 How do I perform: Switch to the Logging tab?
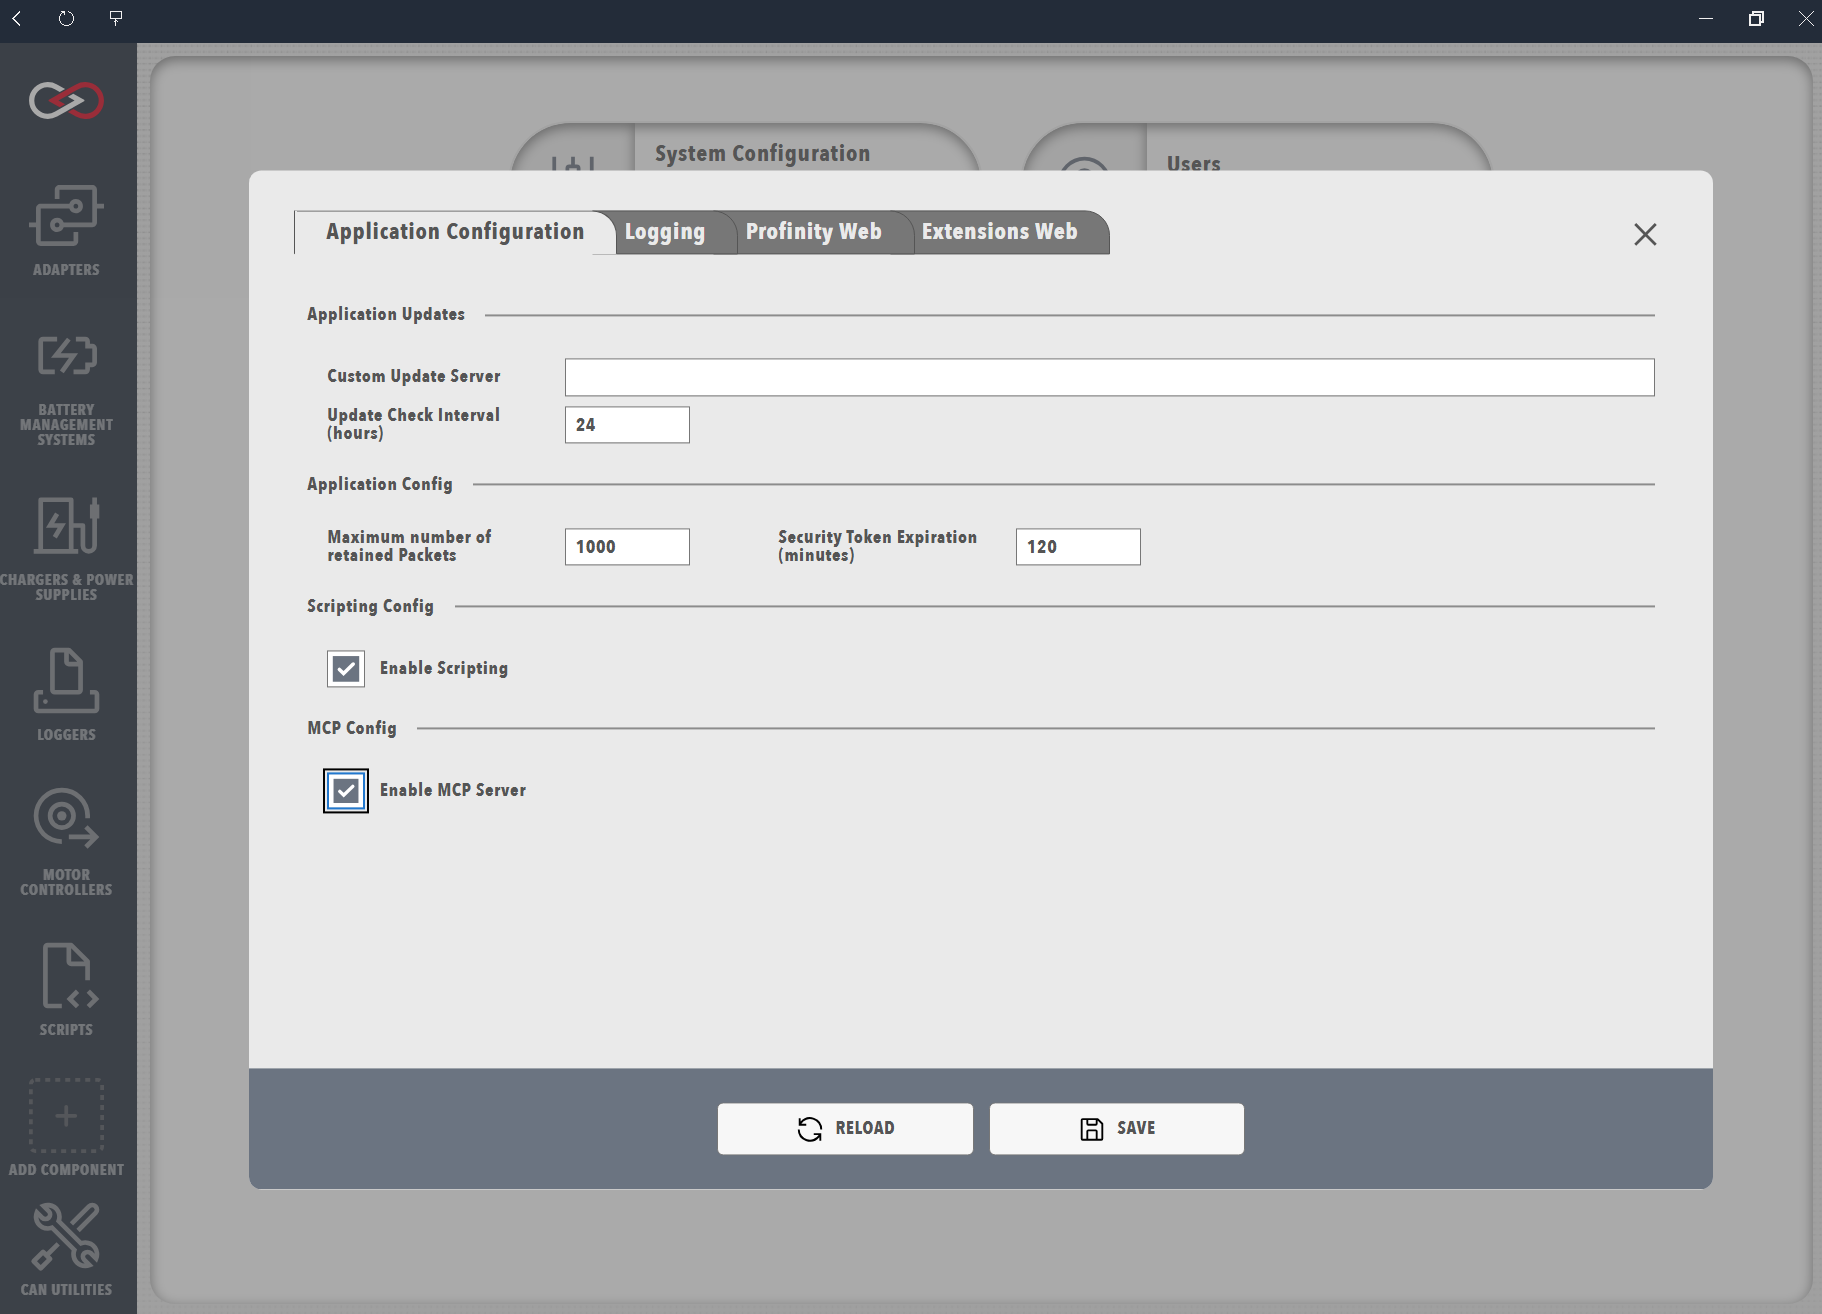pyautogui.click(x=665, y=232)
